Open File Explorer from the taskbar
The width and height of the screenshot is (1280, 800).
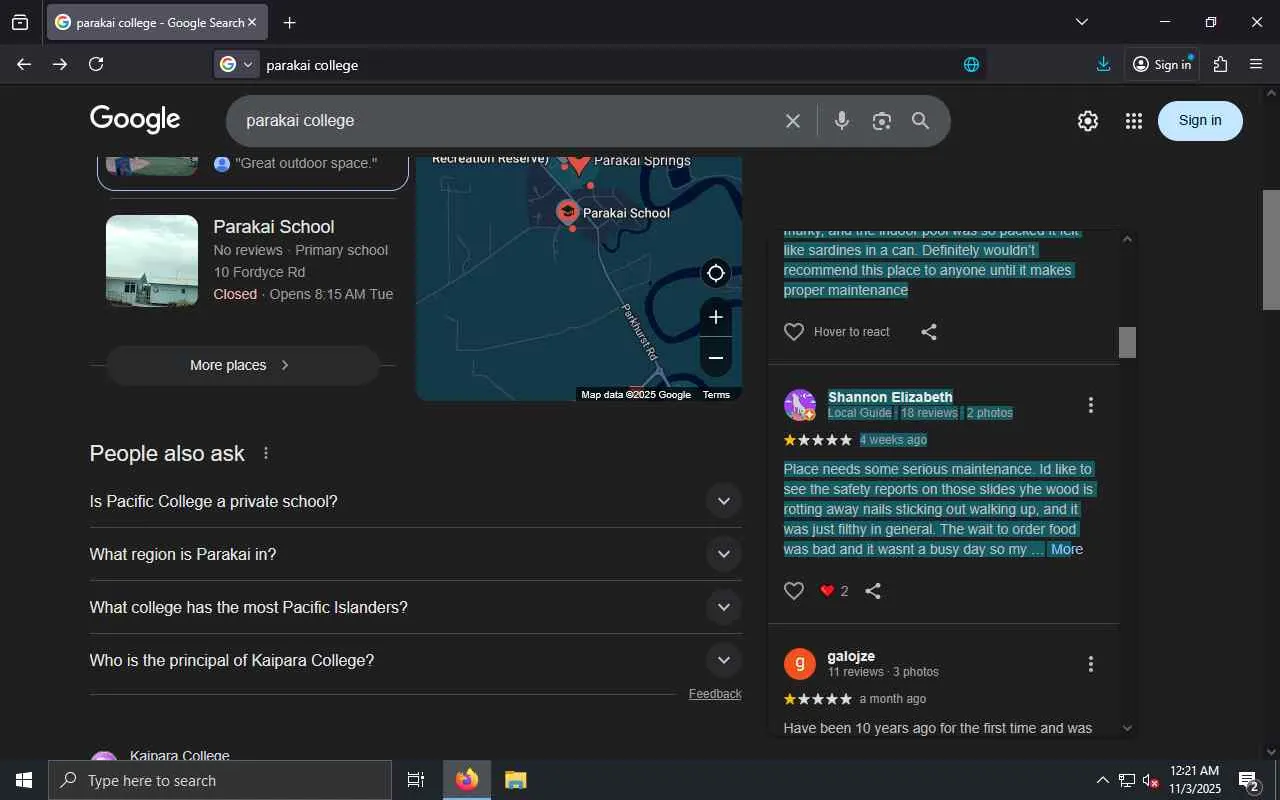tap(515, 780)
